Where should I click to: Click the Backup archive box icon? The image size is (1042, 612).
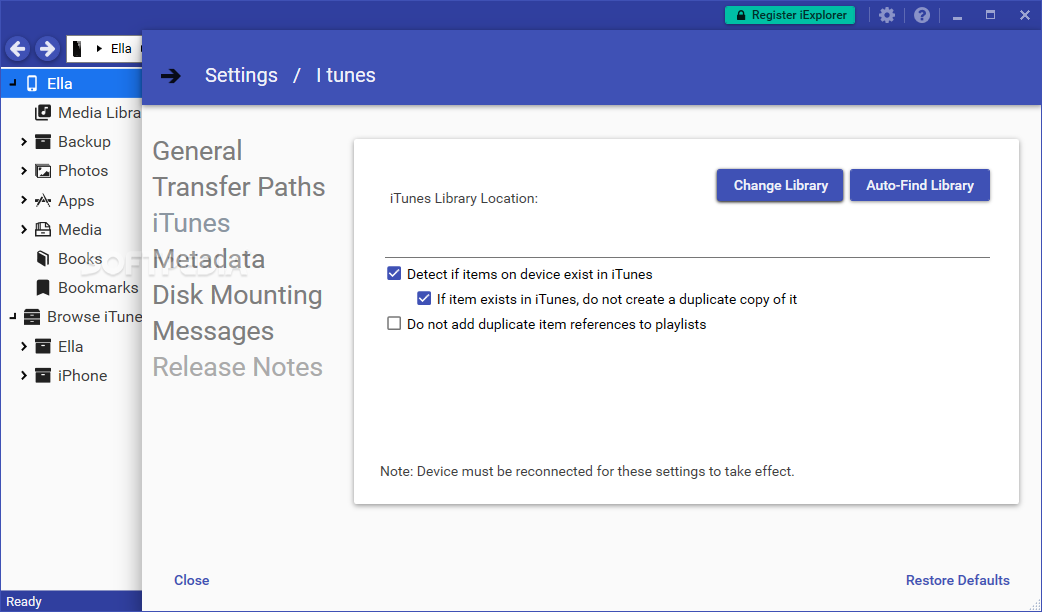43,142
